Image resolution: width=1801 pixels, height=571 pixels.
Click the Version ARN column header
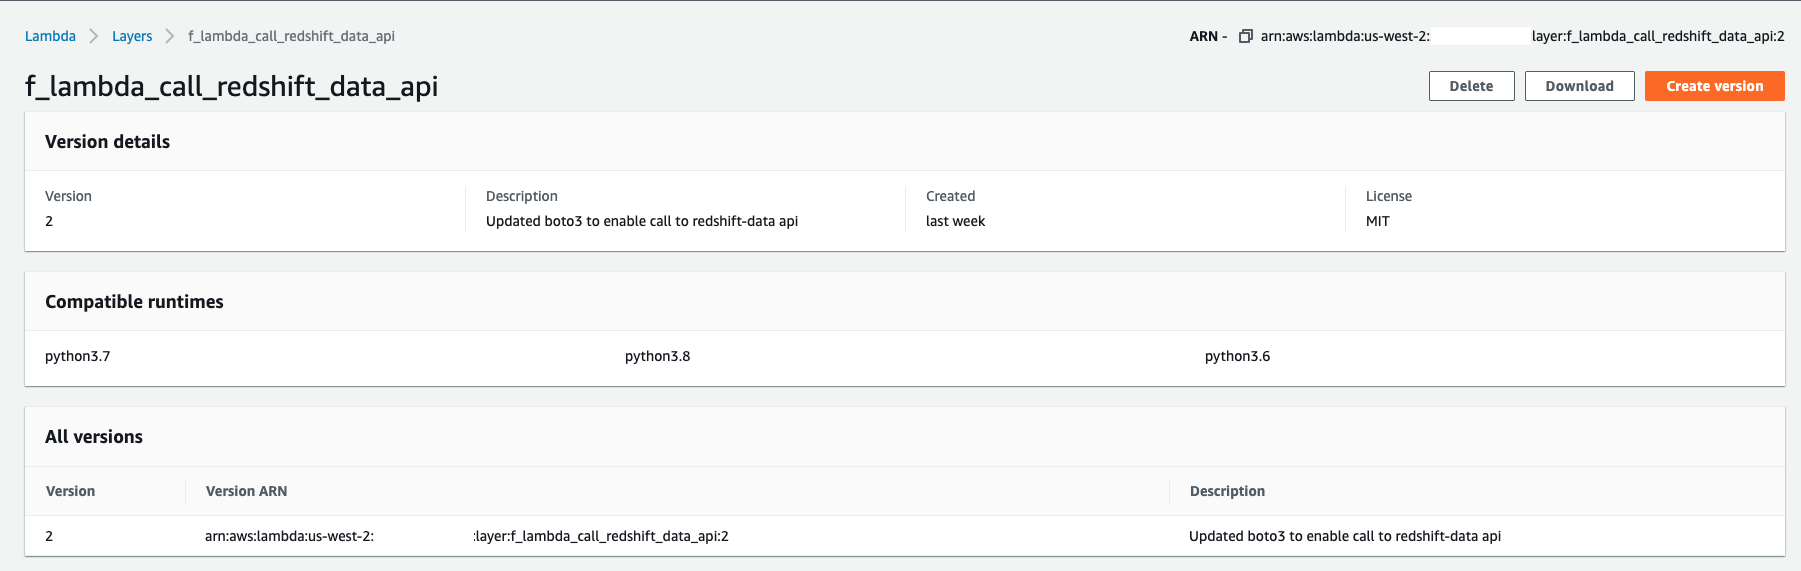pos(246,491)
